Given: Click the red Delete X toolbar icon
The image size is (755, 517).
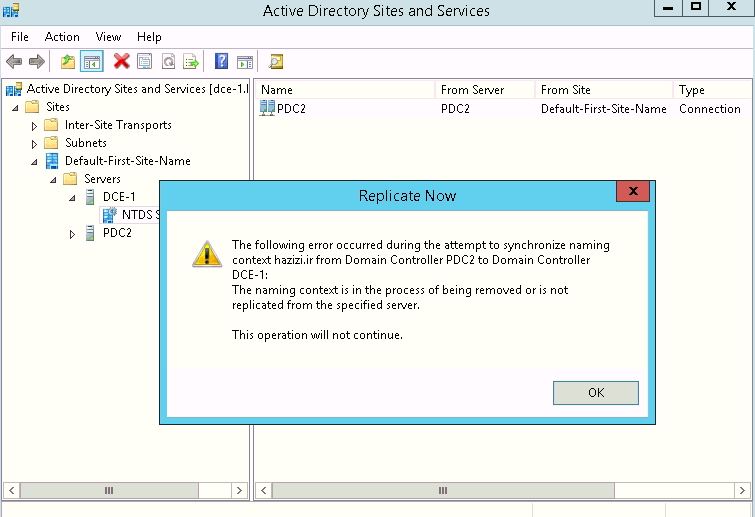Looking at the screenshot, I should pyautogui.click(x=121, y=61).
